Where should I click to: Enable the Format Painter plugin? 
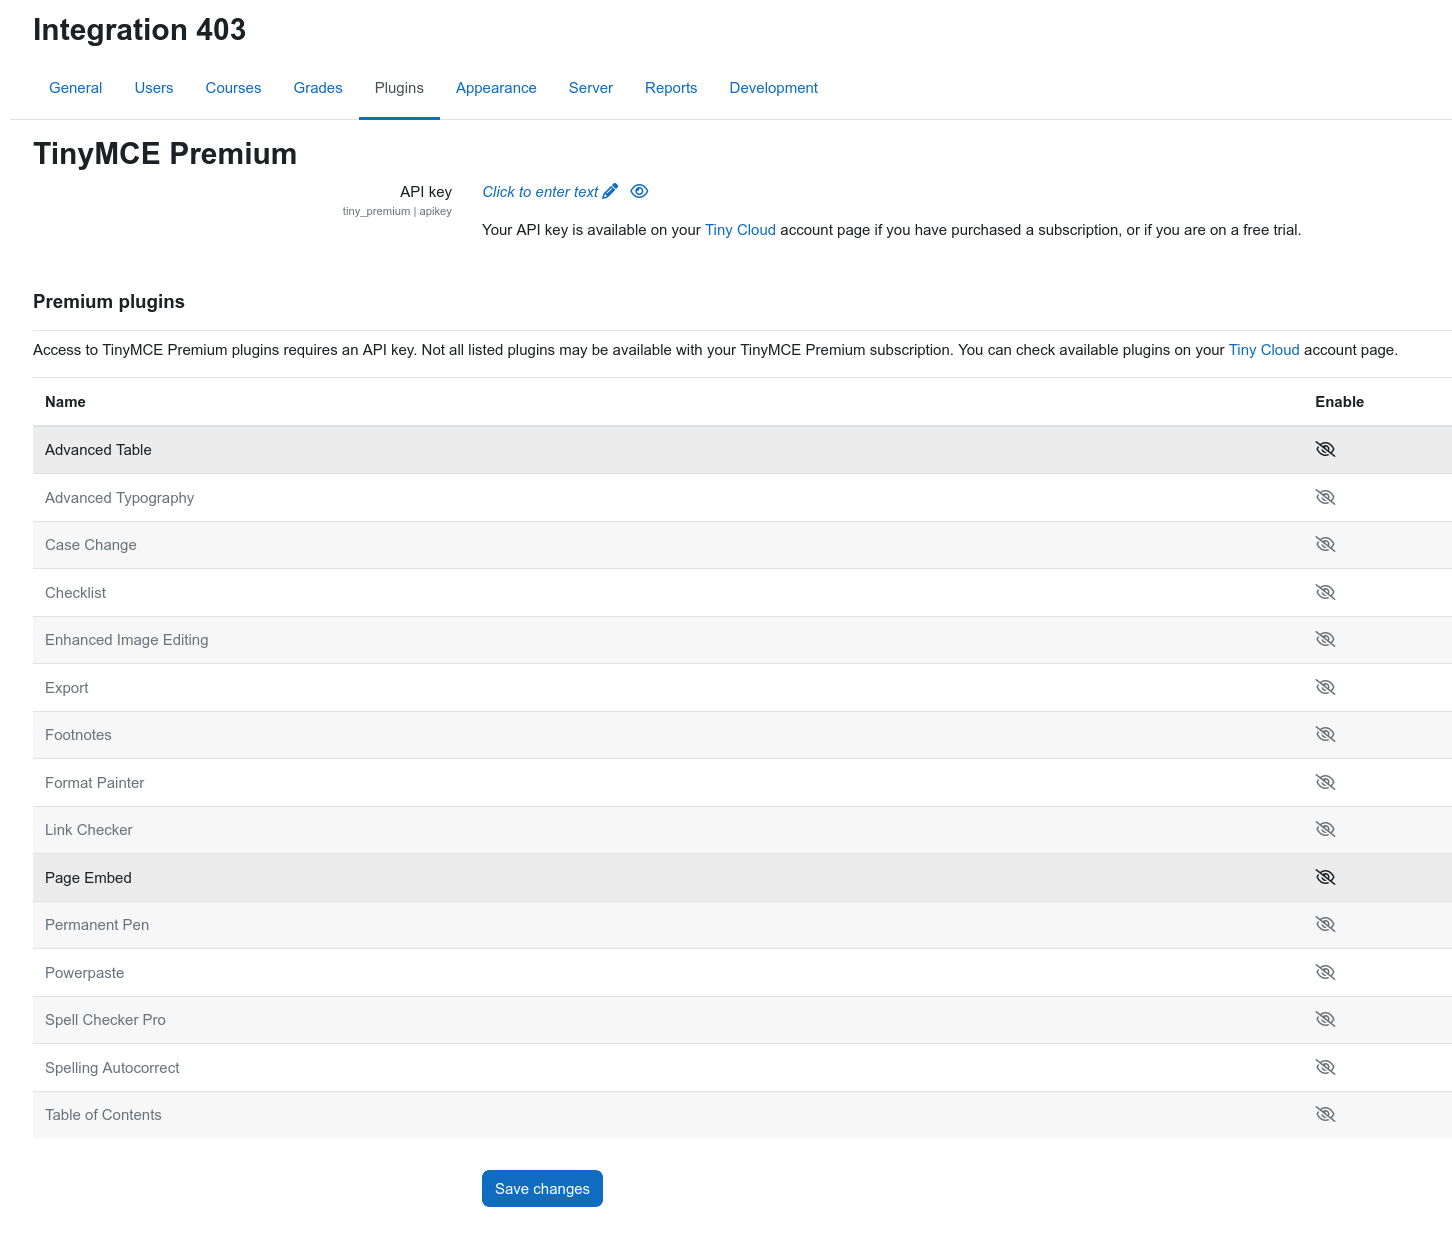click(1325, 782)
